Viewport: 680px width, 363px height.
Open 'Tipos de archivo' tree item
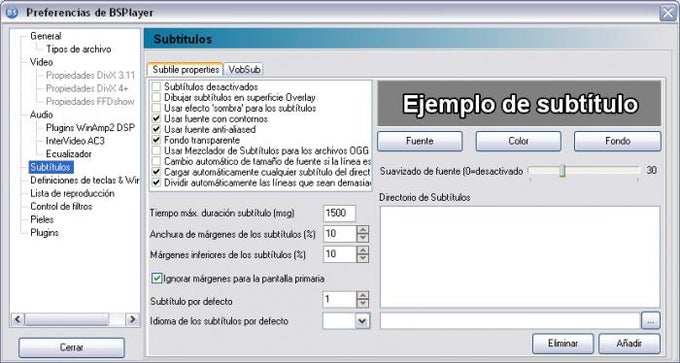click(78, 49)
